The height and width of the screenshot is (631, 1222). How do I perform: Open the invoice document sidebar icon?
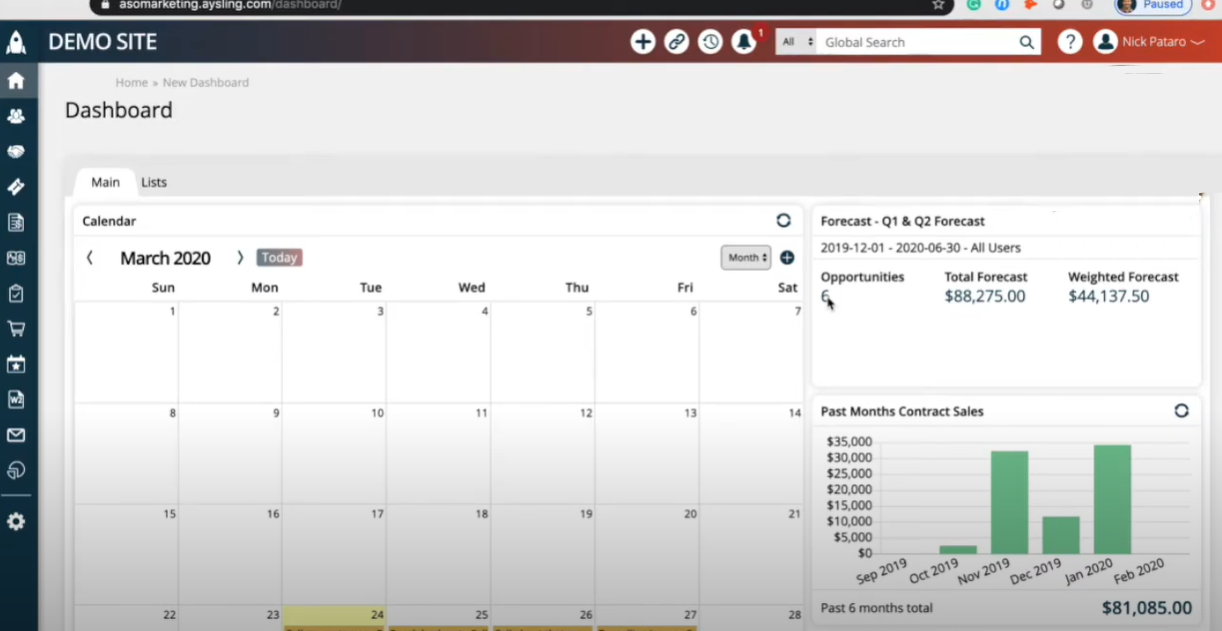click(16, 222)
